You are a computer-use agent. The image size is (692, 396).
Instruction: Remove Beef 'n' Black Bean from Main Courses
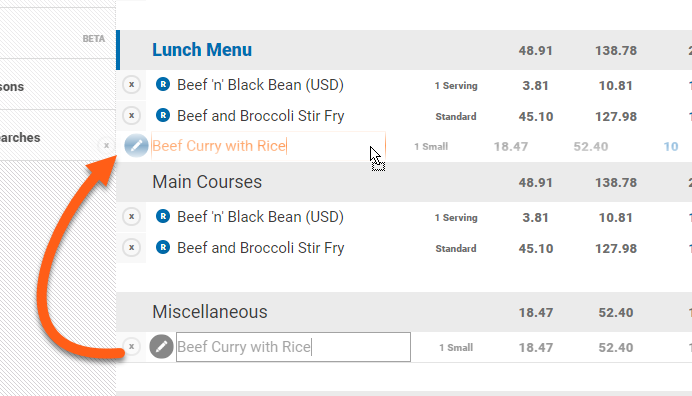click(132, 216)
